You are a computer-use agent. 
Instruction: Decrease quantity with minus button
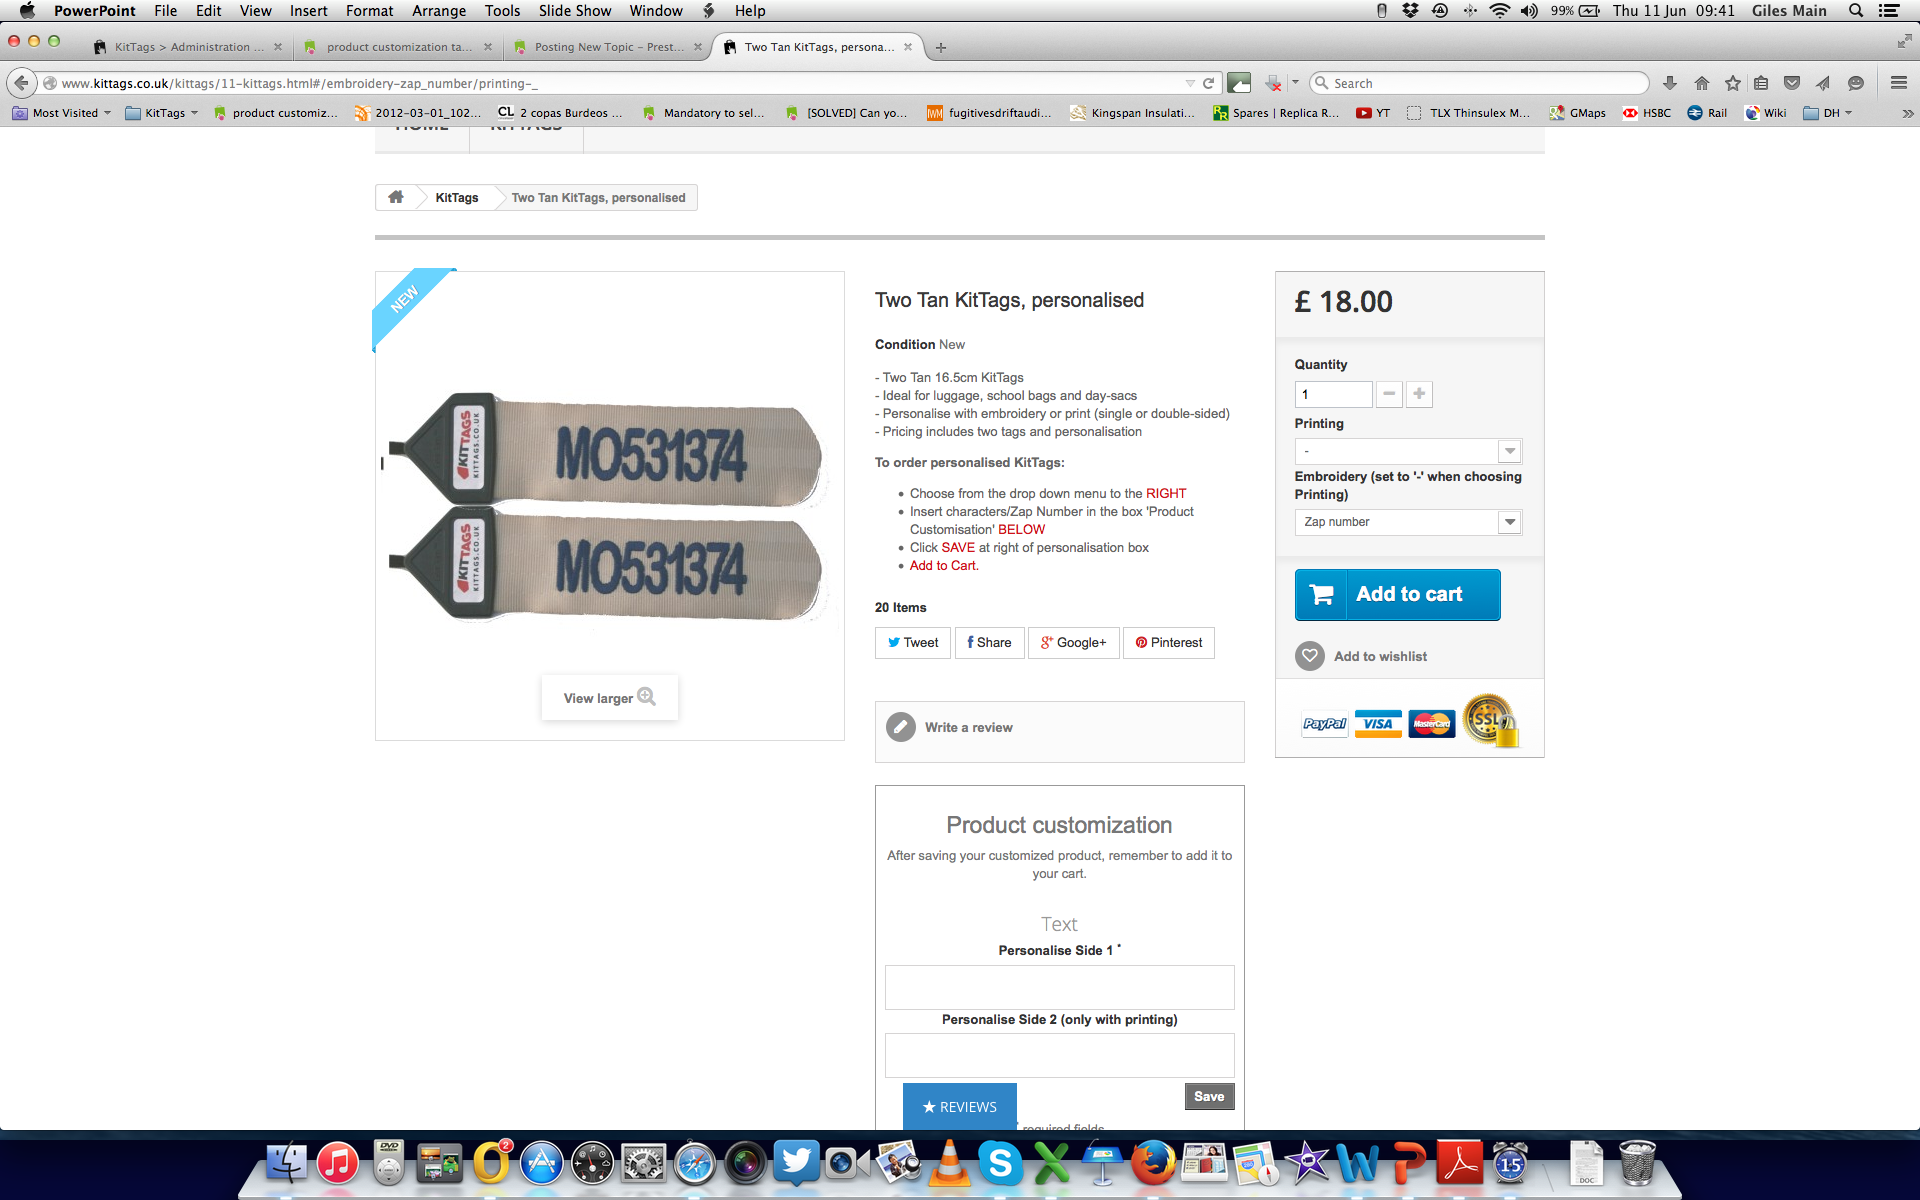pyautogui.click(x=1389, y=394)
